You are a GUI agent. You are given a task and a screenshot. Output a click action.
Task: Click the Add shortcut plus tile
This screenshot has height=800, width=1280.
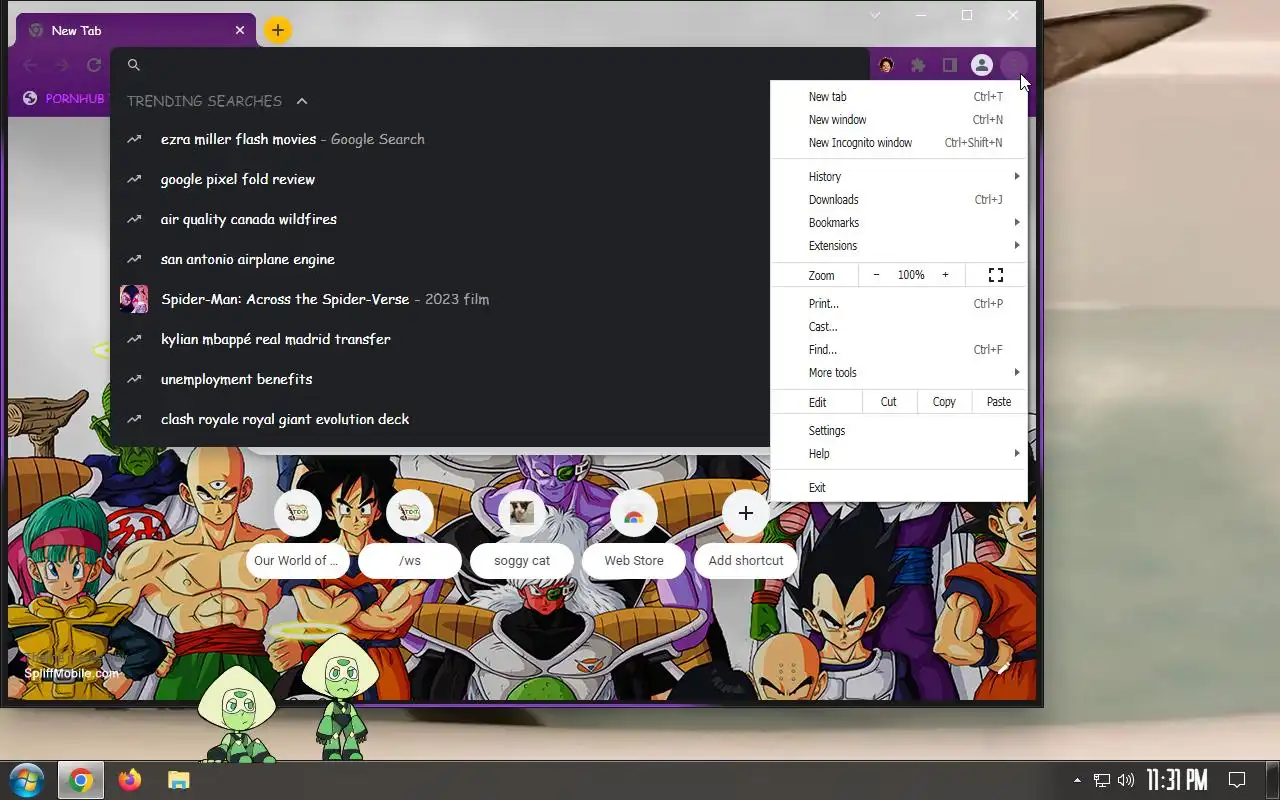pos(746,535)
